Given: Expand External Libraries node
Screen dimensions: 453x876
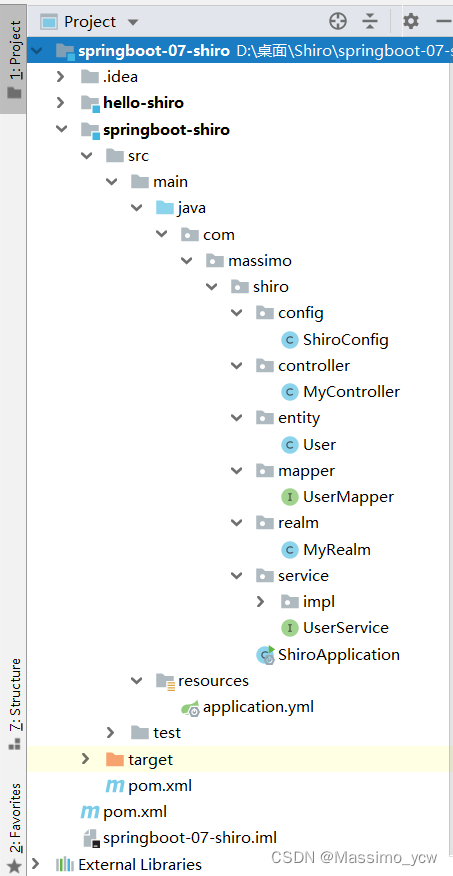Looking at the screenshot, I should pos(35,864).
